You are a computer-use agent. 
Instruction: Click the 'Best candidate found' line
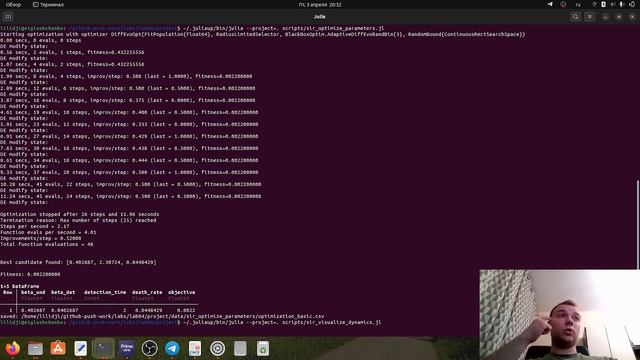click(78, 262)
